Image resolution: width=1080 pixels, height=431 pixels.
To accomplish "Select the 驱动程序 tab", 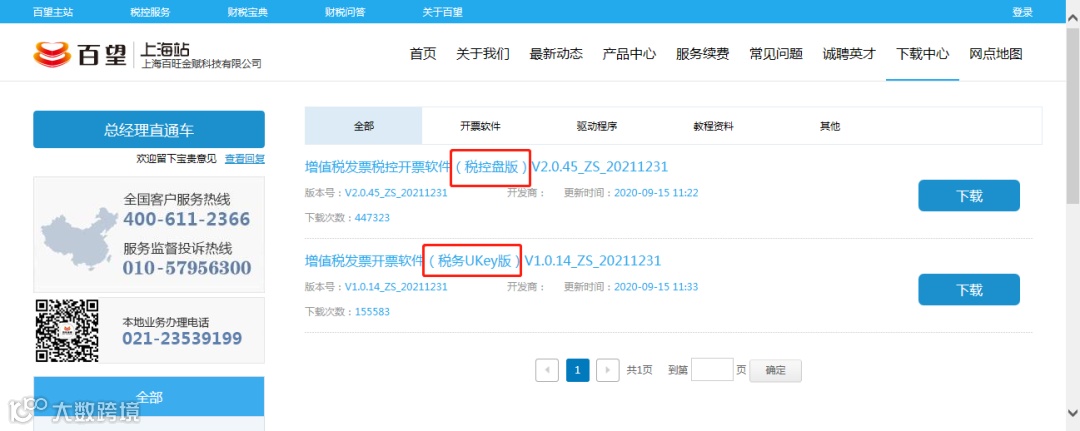I will [x=596, y=126].
